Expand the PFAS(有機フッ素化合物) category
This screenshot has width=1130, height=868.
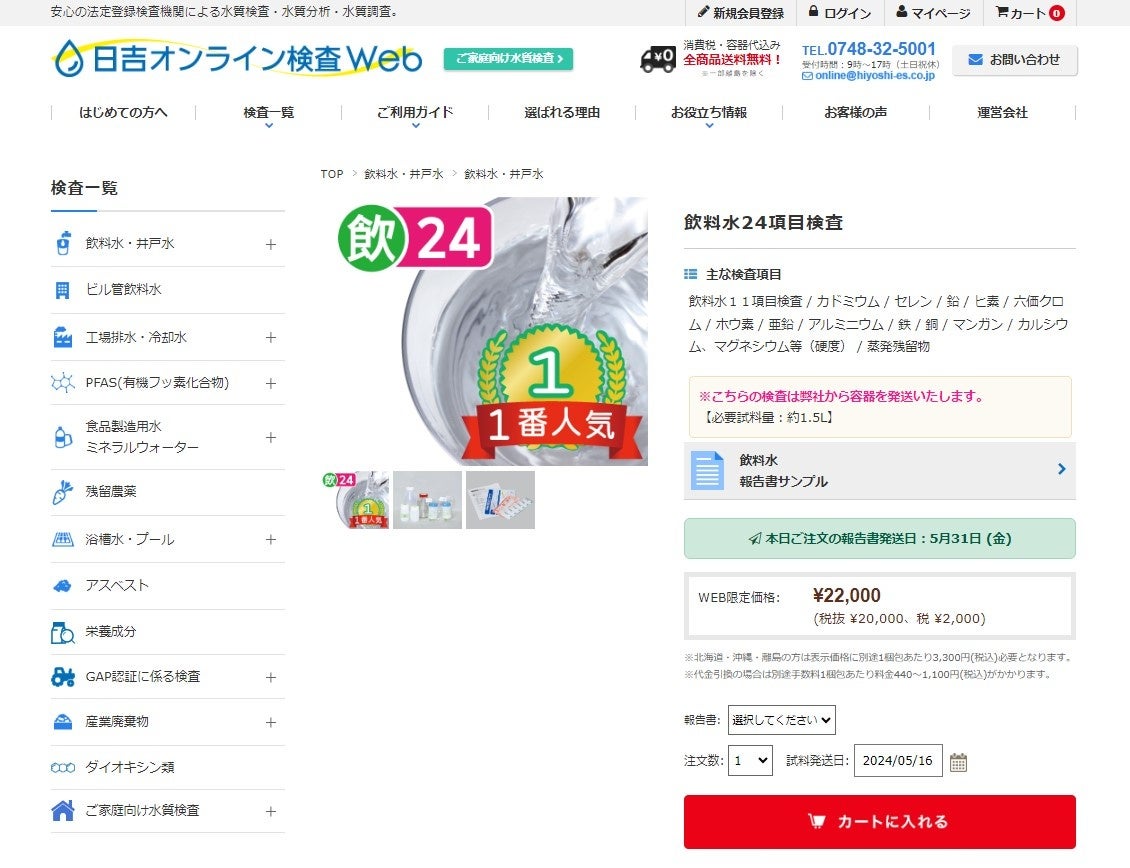coord(270,384)
